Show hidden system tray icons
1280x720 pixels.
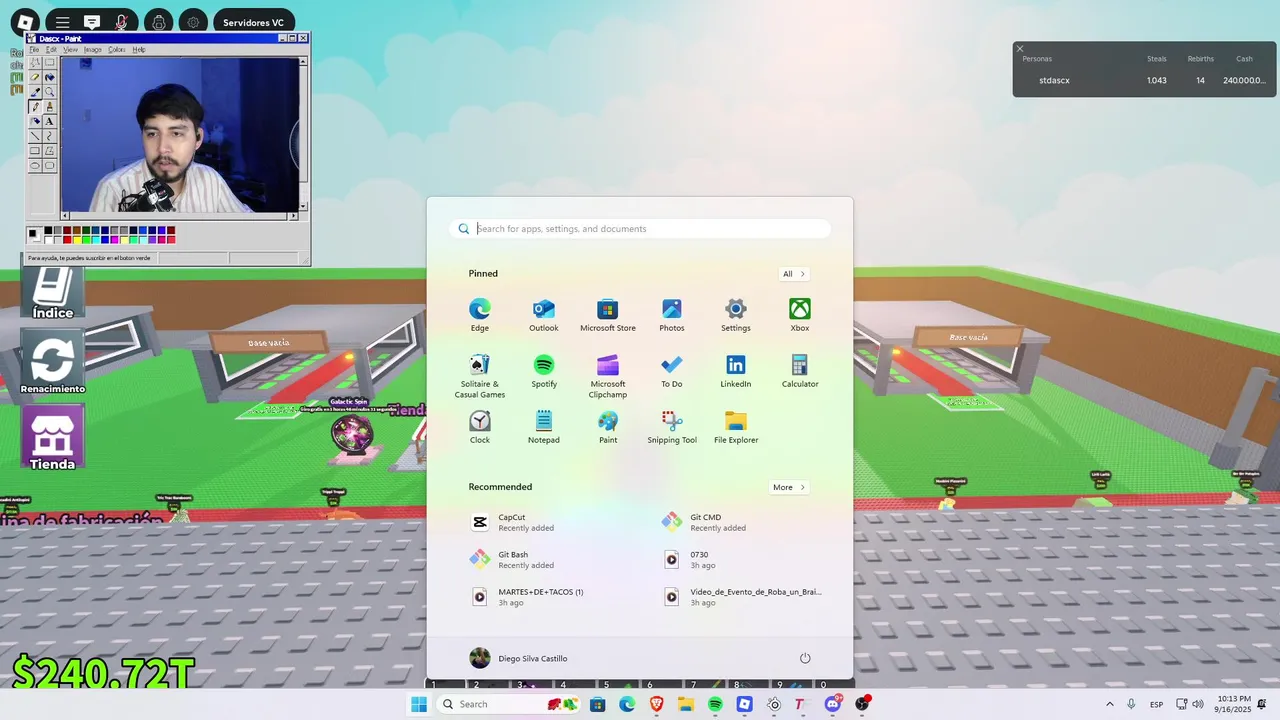[x=1109, y=704]
